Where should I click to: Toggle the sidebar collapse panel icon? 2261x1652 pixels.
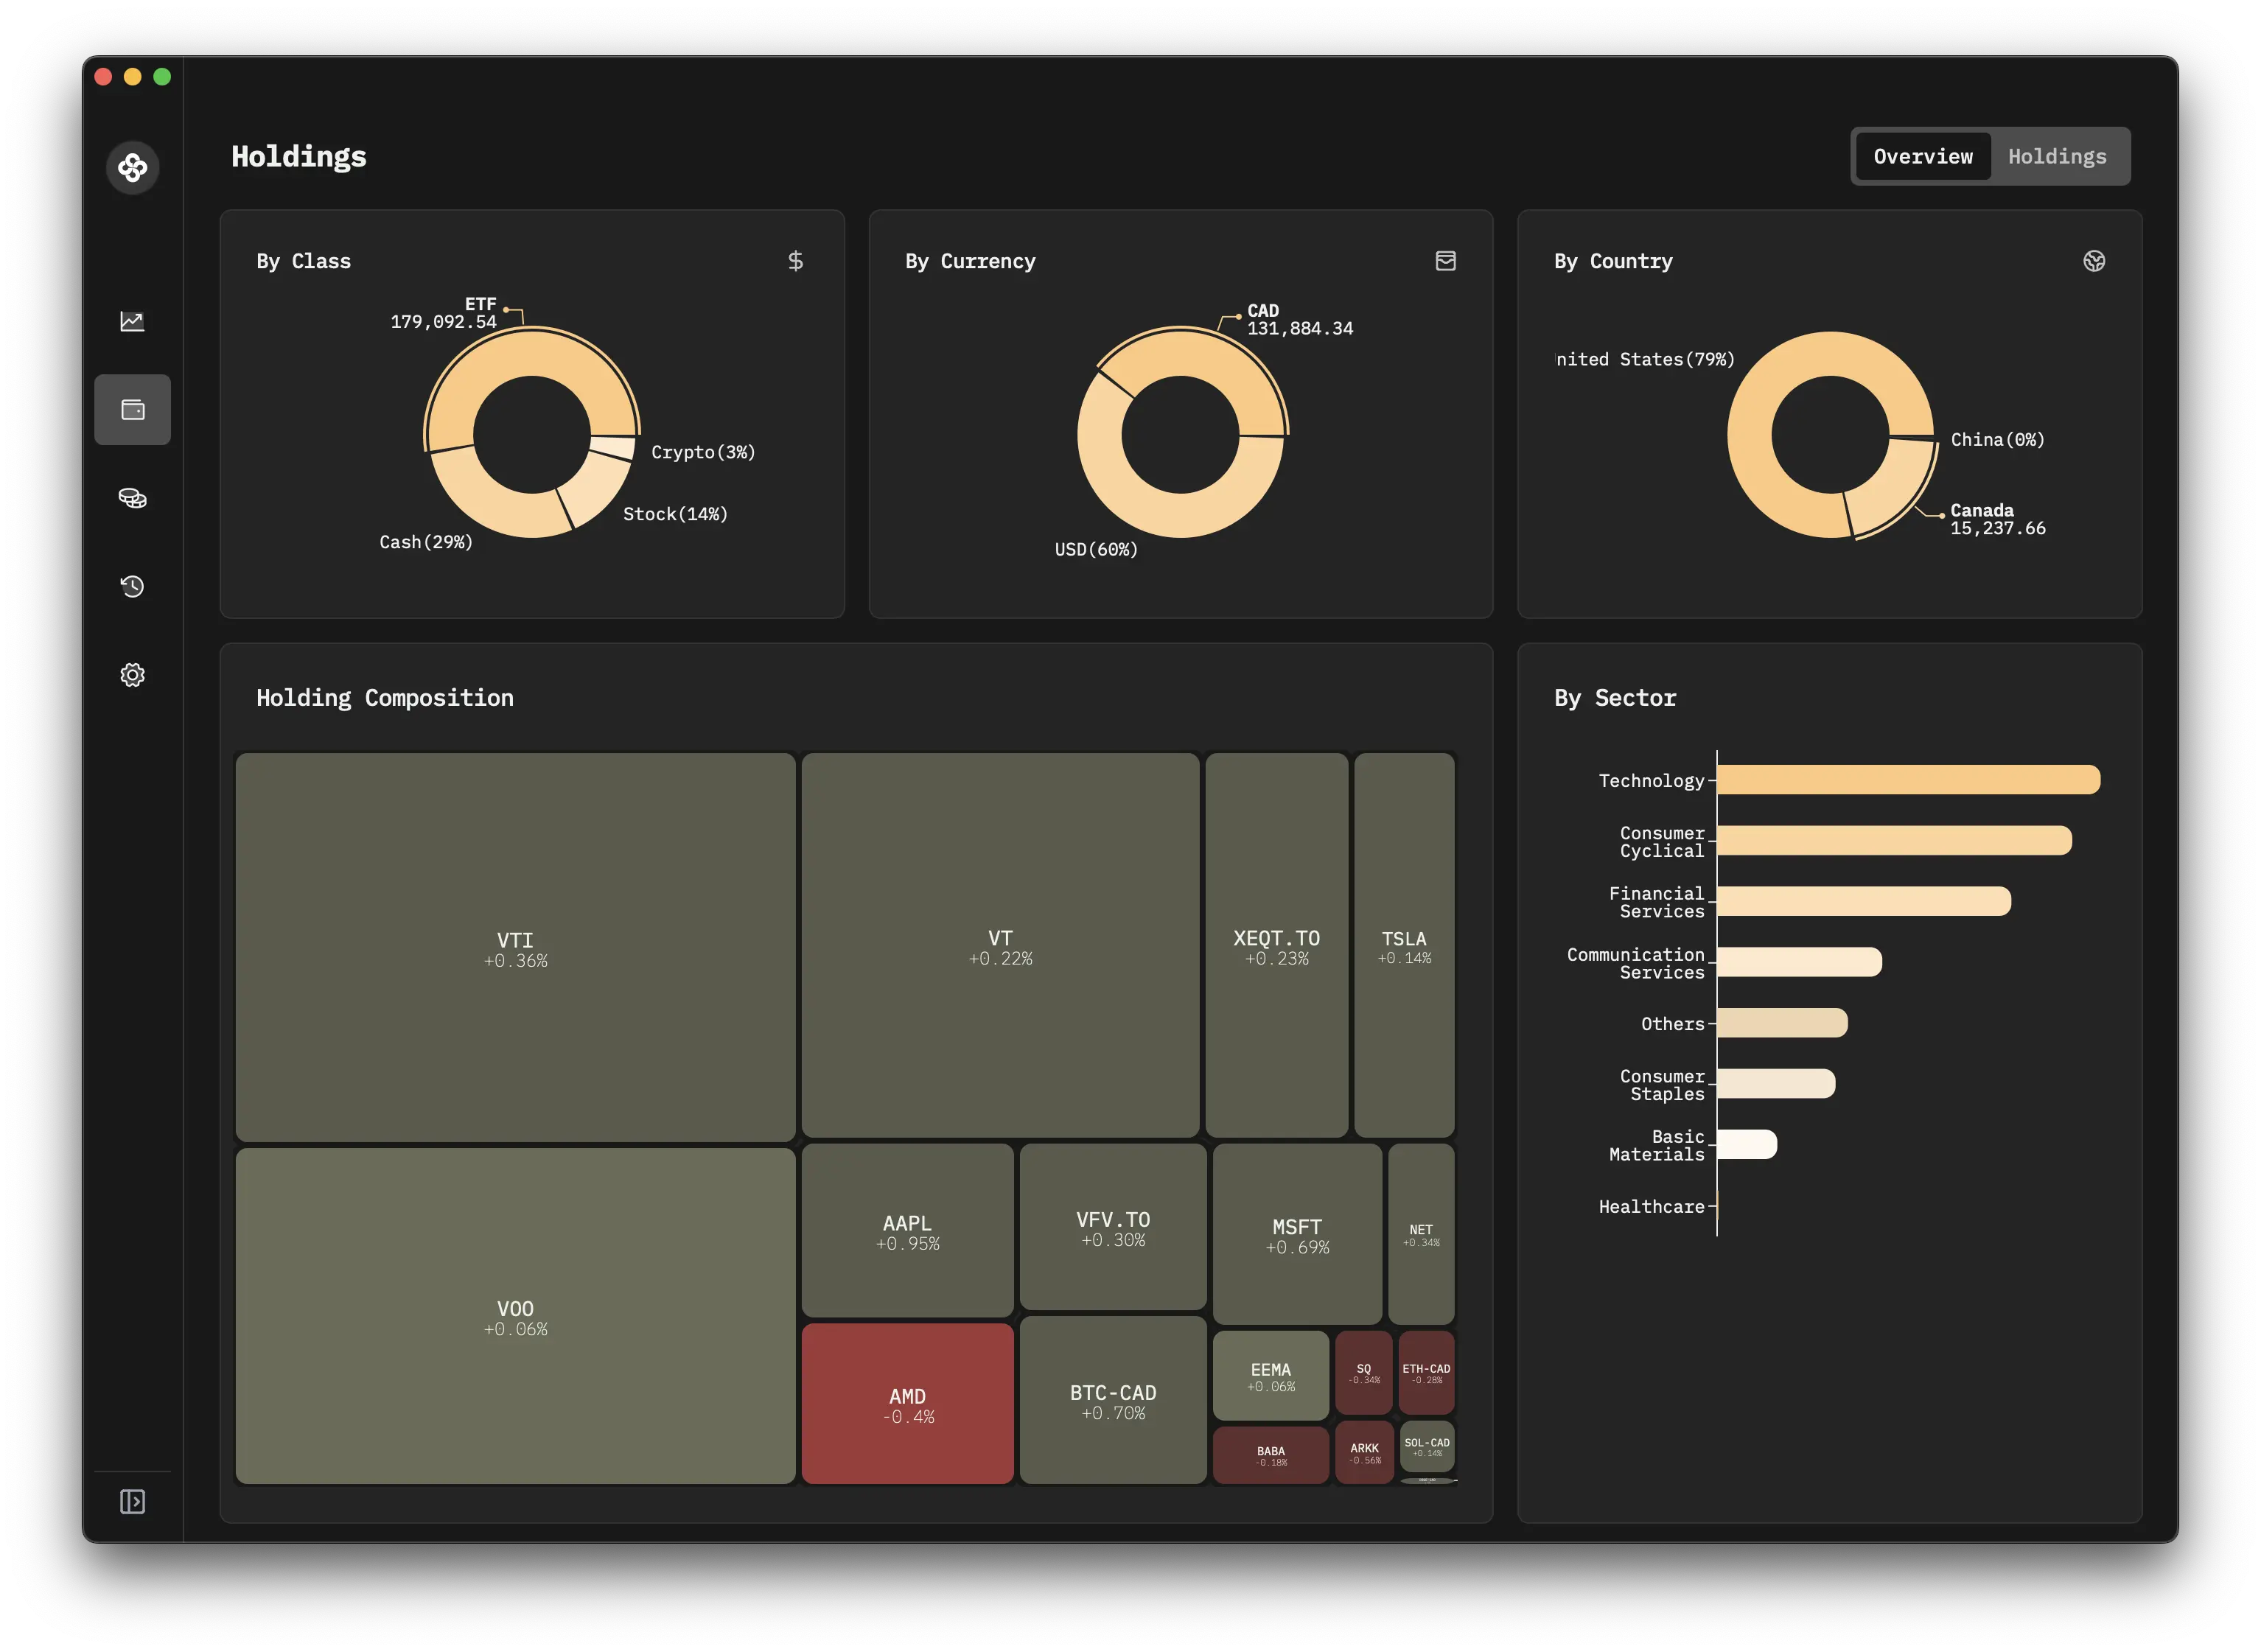tap(132, 1501)
